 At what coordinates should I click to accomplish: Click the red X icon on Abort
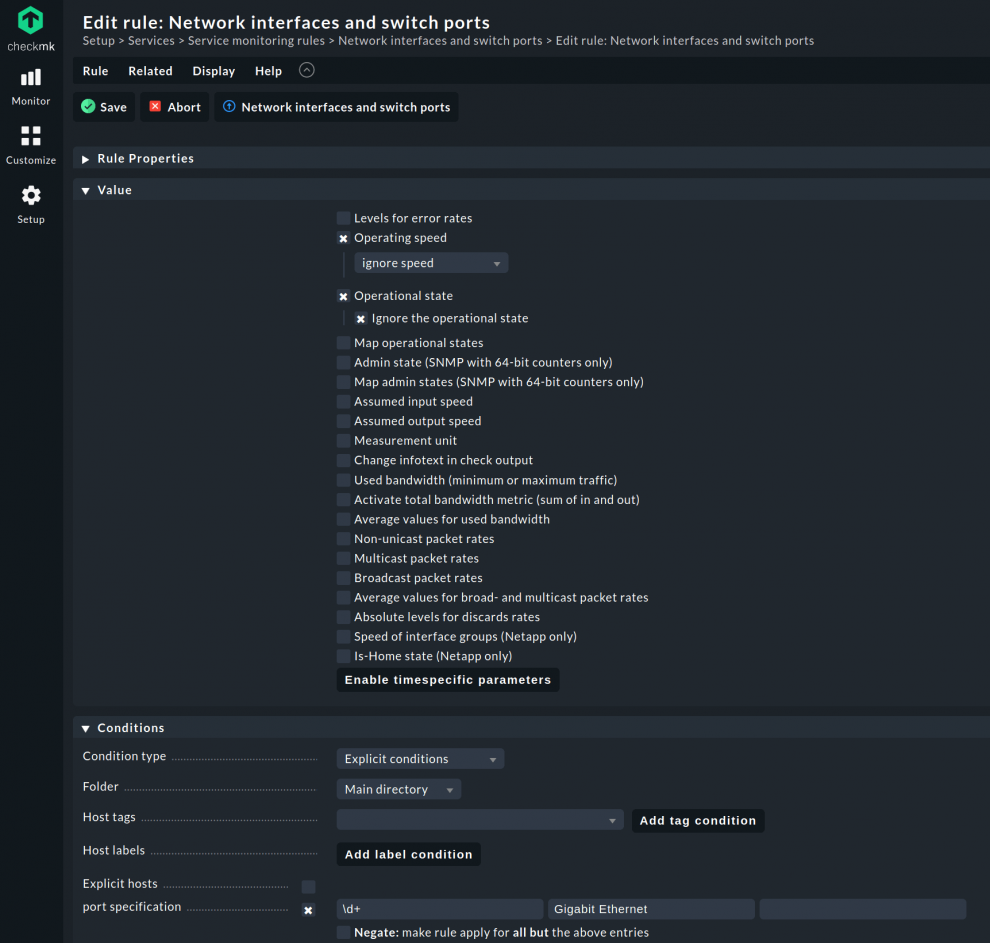155,107
